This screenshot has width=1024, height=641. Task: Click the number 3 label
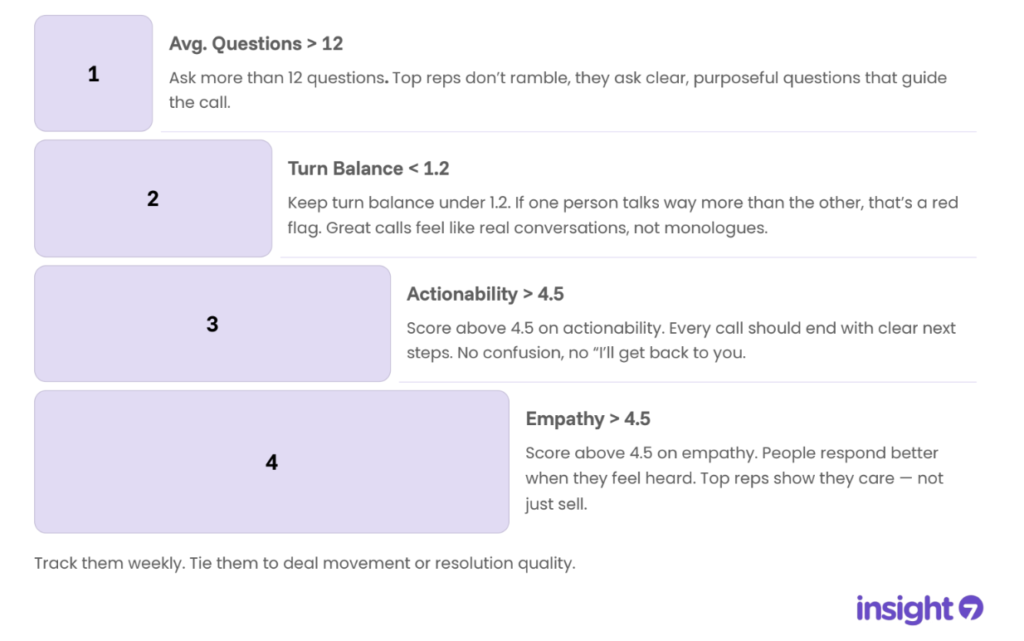point(212,324)
